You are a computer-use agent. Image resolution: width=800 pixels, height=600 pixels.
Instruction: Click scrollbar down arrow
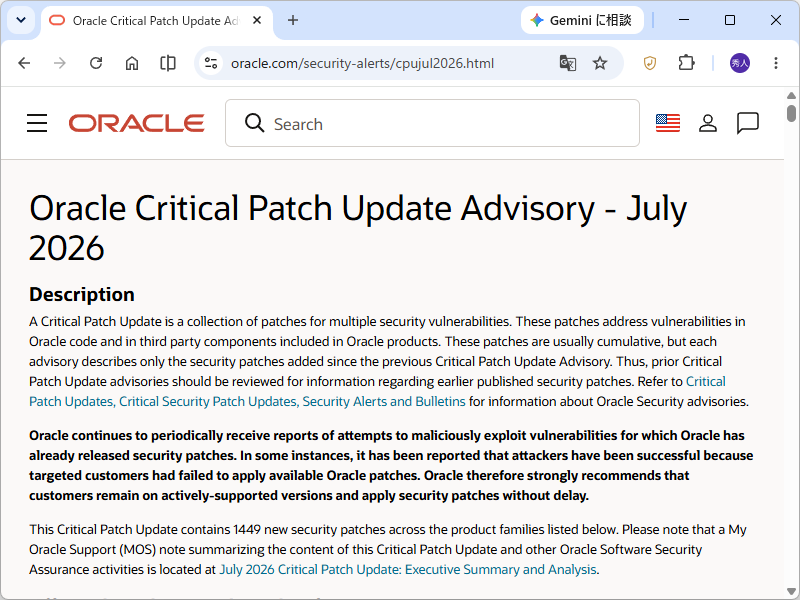(x=791, y=591)
